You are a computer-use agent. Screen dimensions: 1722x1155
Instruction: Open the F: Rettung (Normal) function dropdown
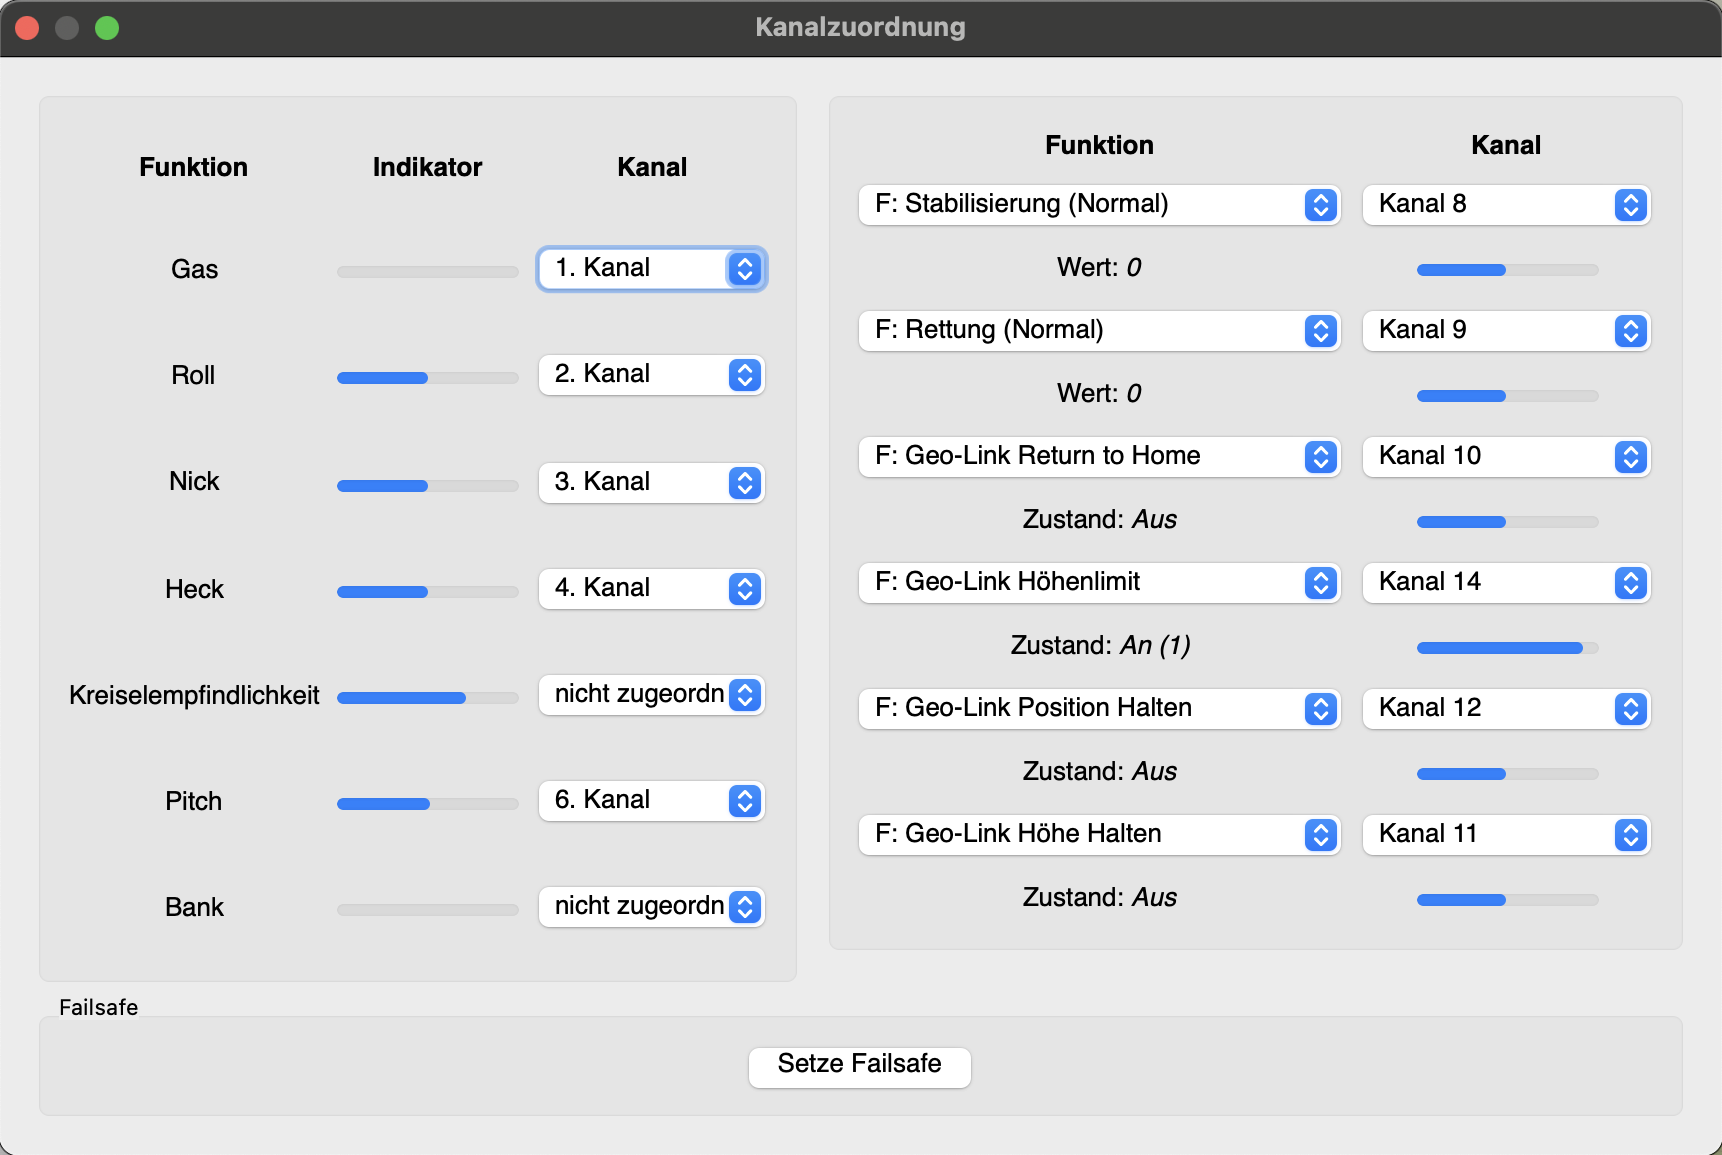click(x=1098, y=330)
